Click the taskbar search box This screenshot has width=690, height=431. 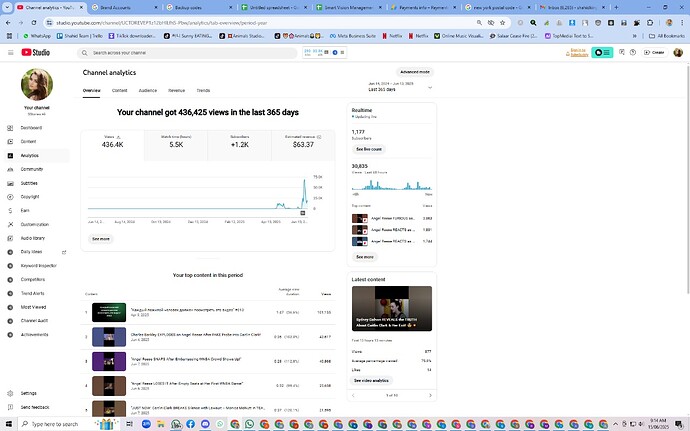point(55,424)
